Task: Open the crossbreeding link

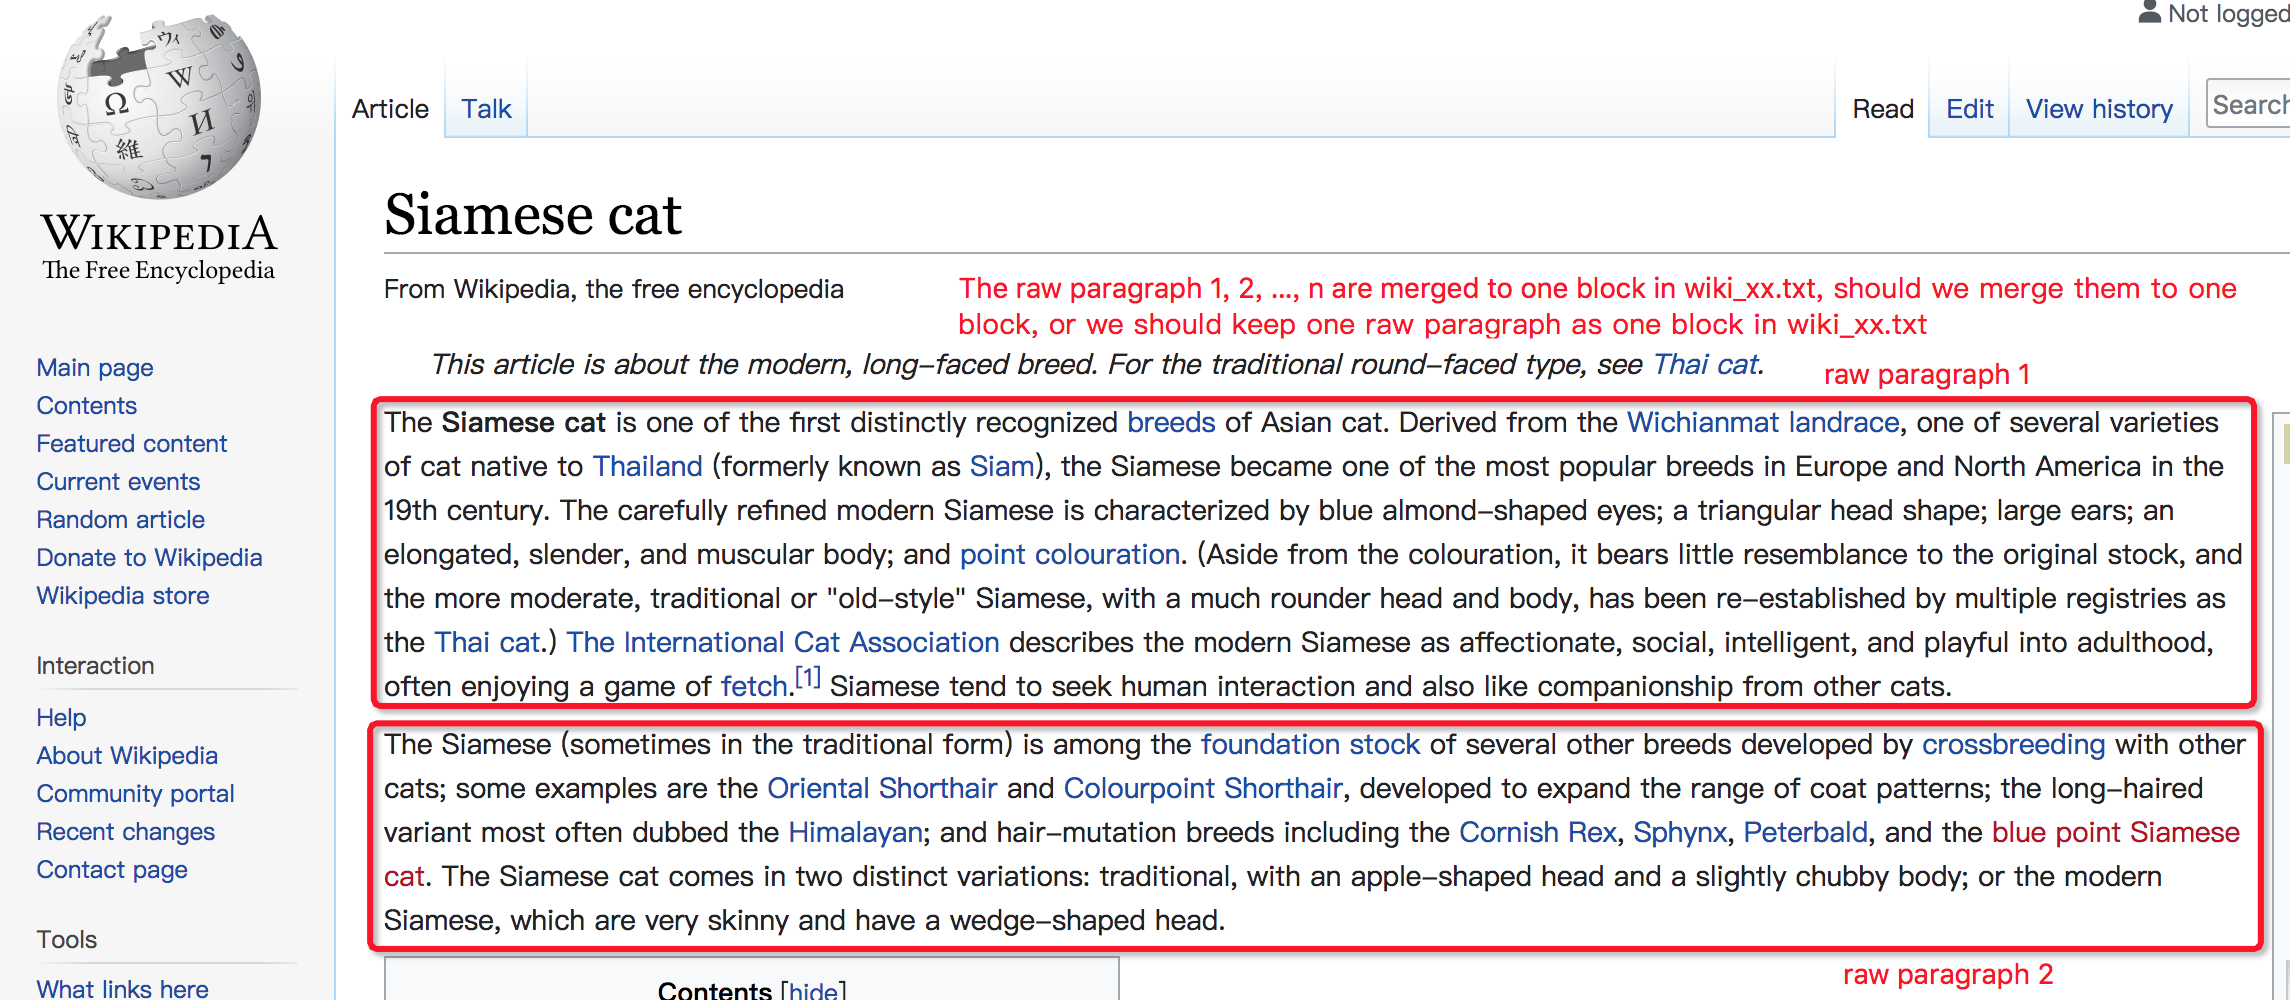Action: click(x=2013, y=744)
